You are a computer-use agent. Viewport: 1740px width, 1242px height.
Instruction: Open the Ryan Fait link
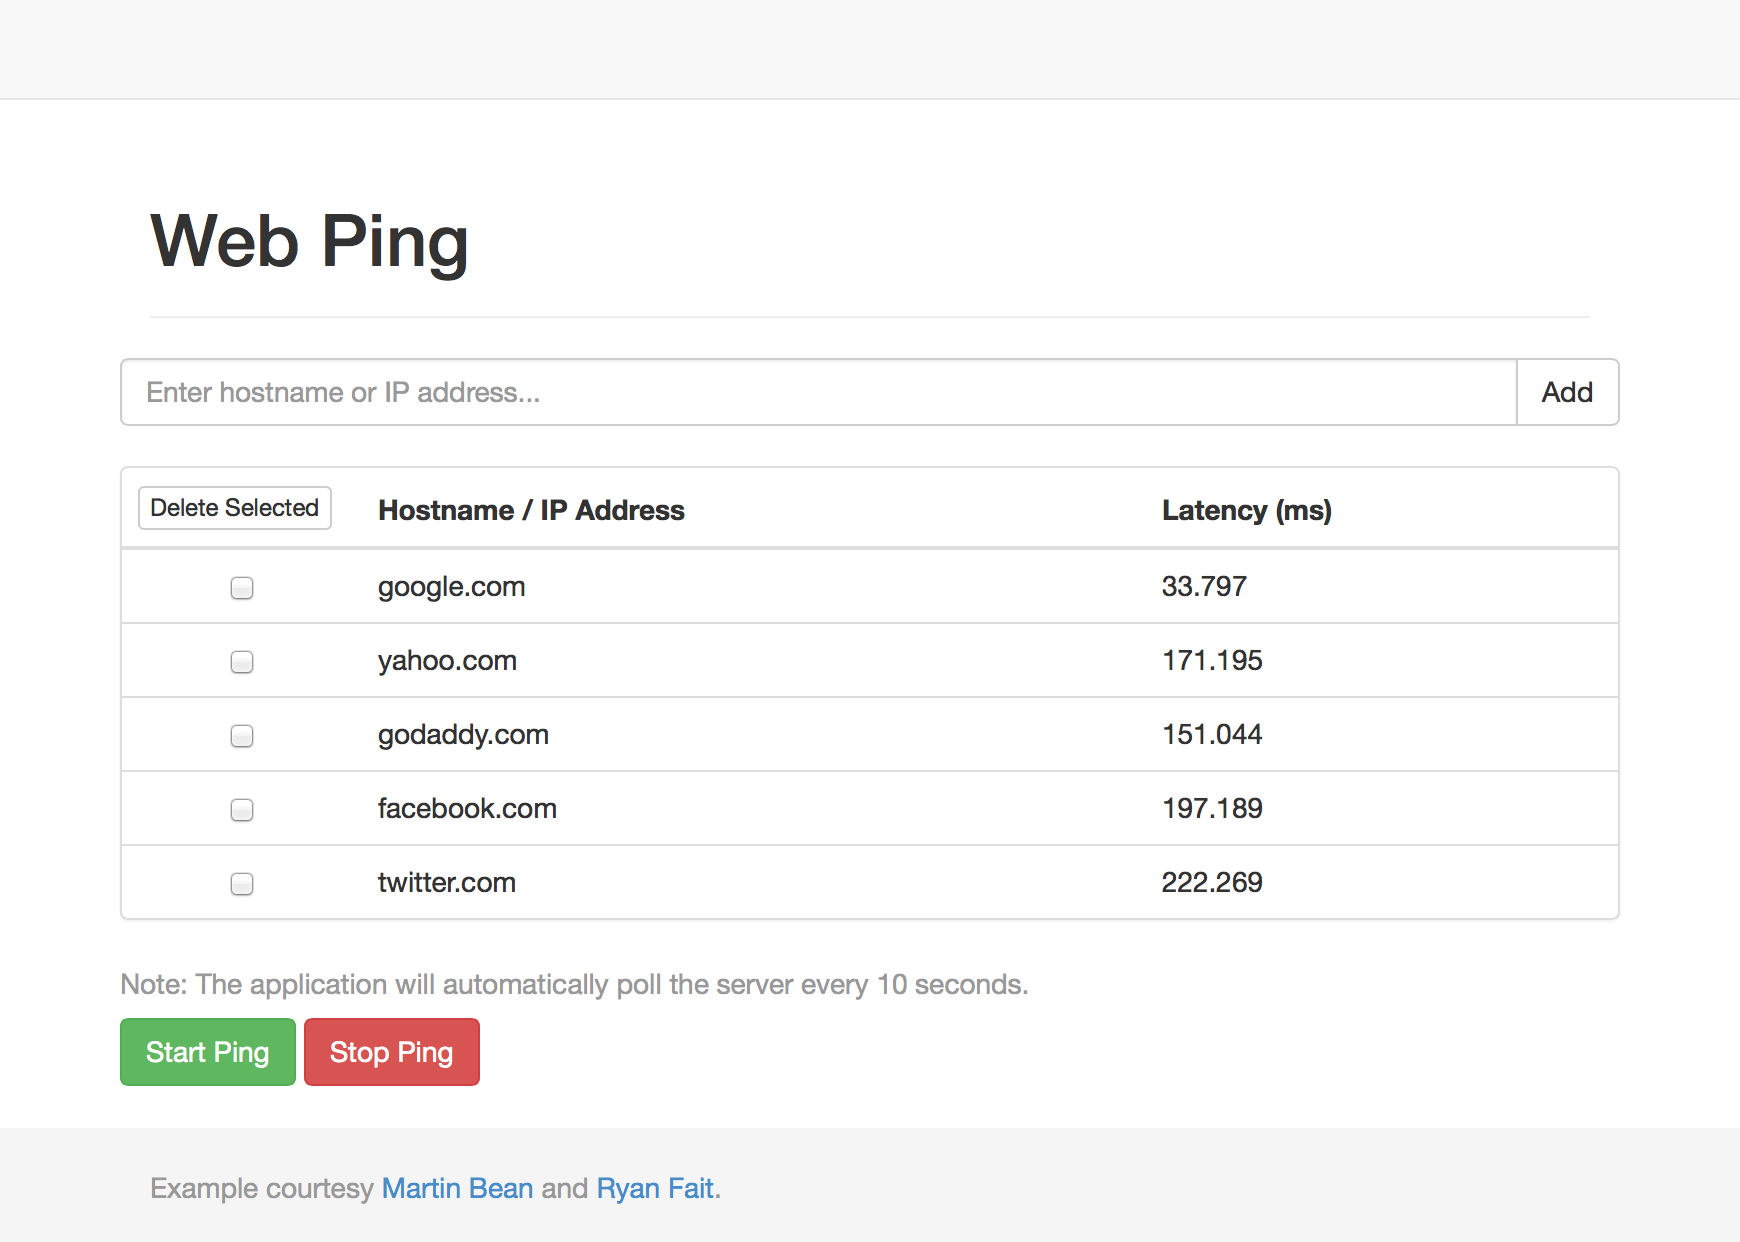click(655, 1188)
